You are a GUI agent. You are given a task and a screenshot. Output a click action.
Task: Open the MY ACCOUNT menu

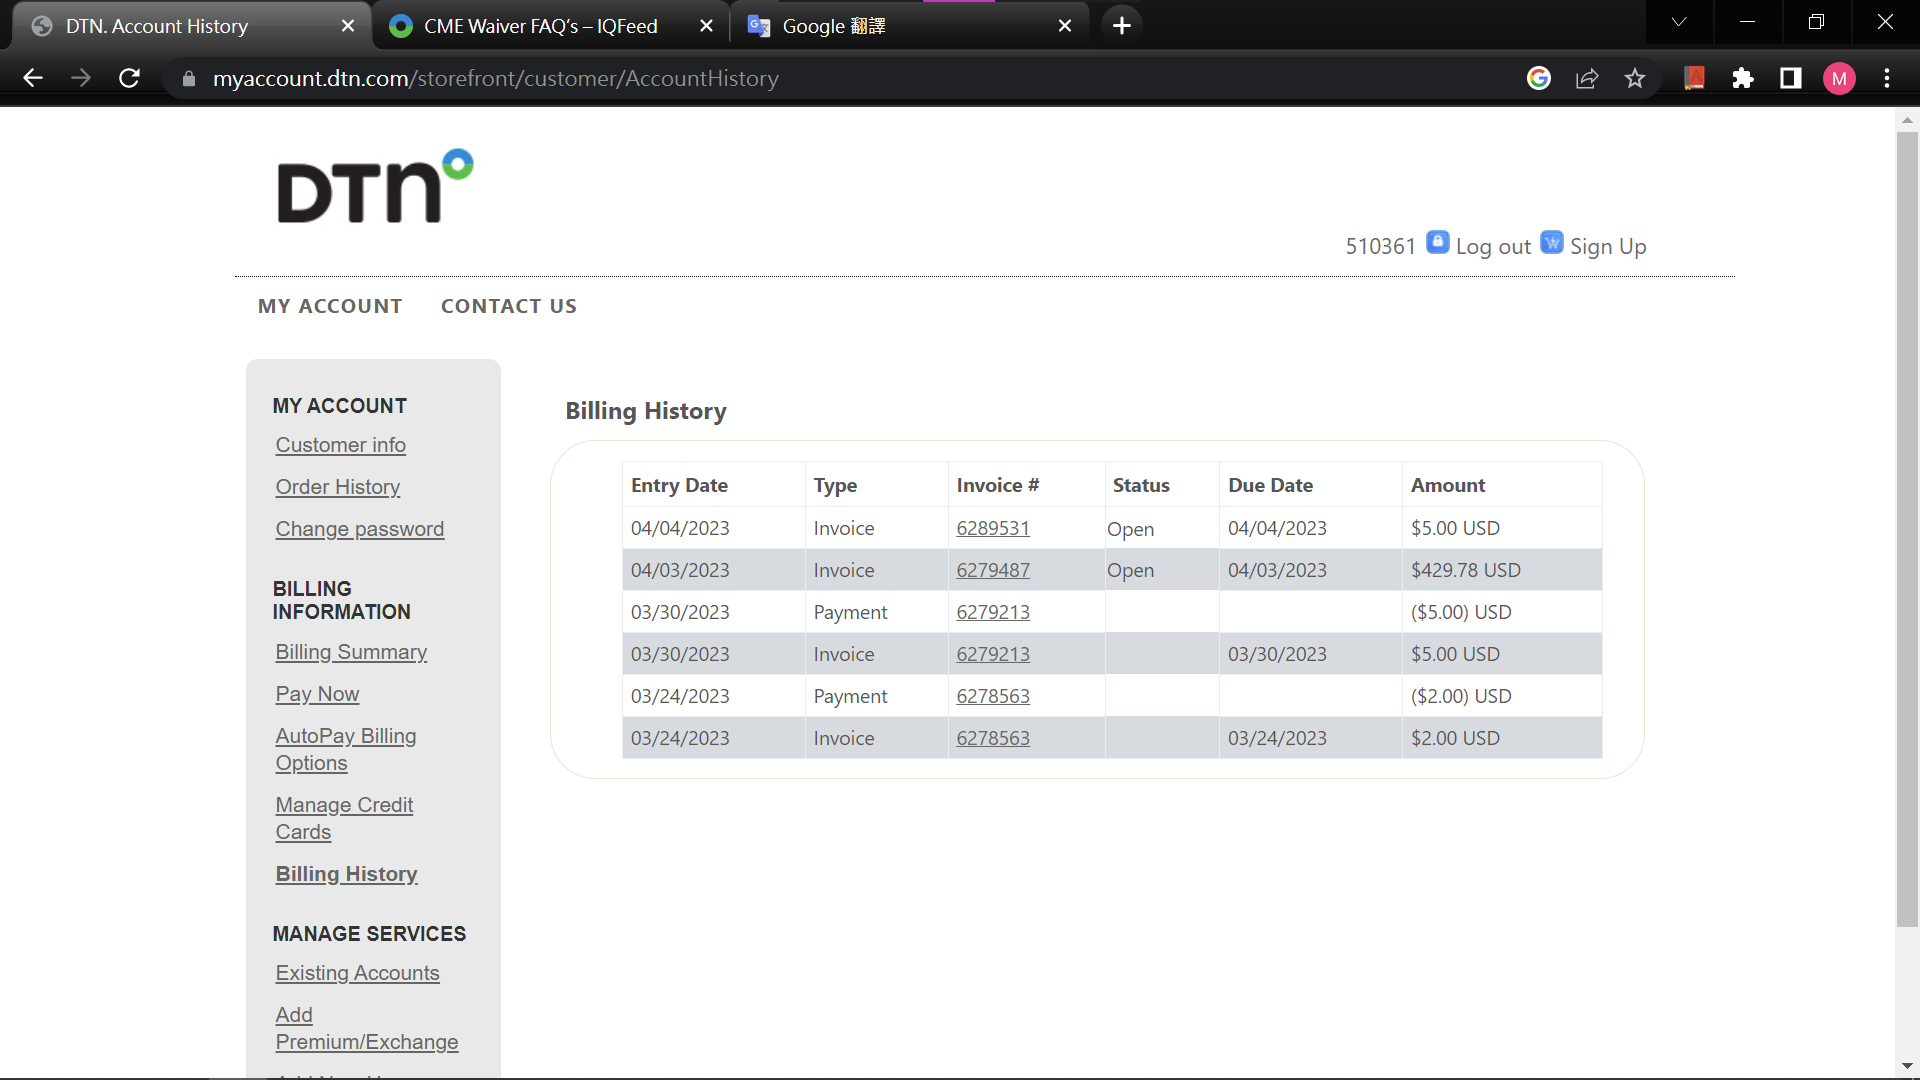(x=330, y=306)
